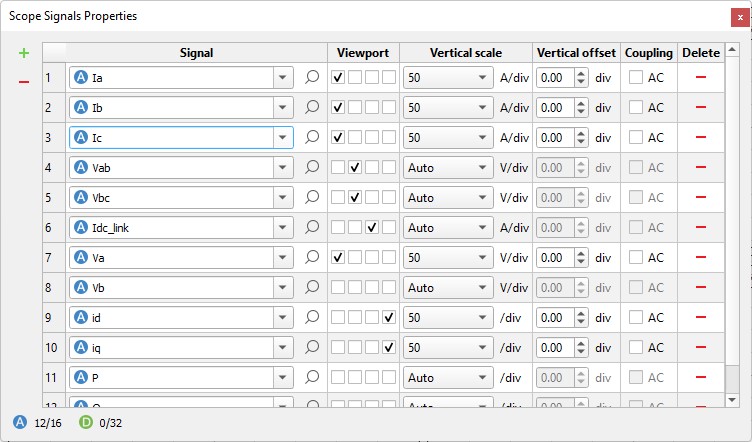Viewport: 752px width, 442px height.
Task: Uncheck first viewport checkbox for Va
Action: (x=338, y=257)
